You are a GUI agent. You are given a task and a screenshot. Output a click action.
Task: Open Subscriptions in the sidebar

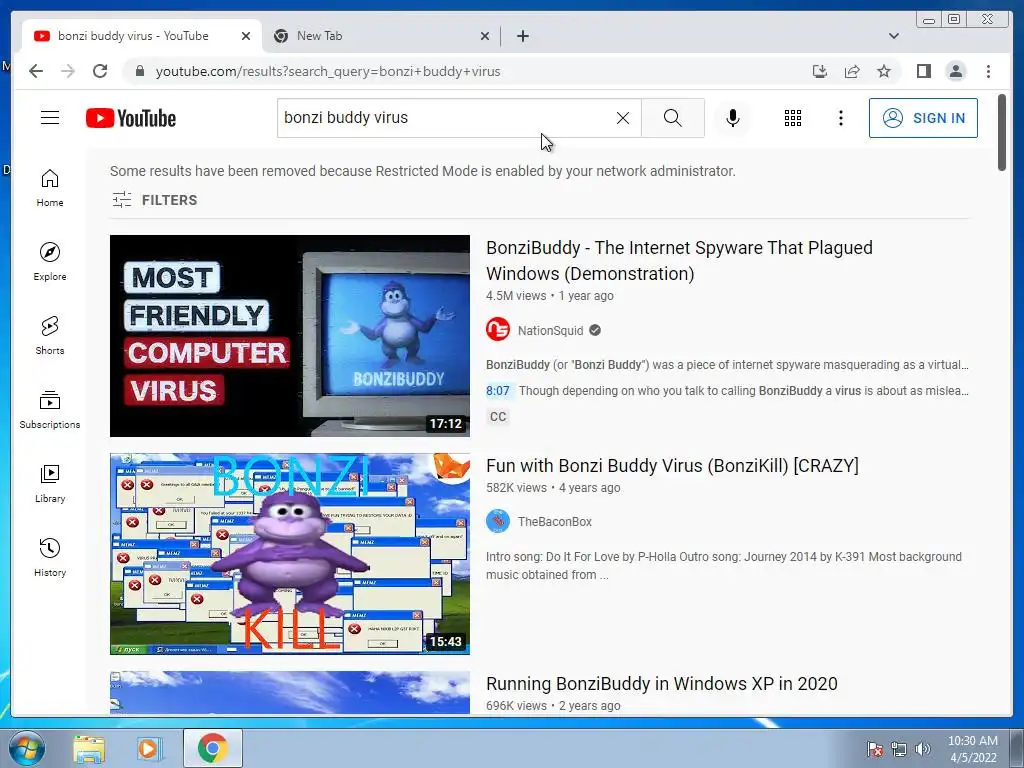(x=50, y=409)
